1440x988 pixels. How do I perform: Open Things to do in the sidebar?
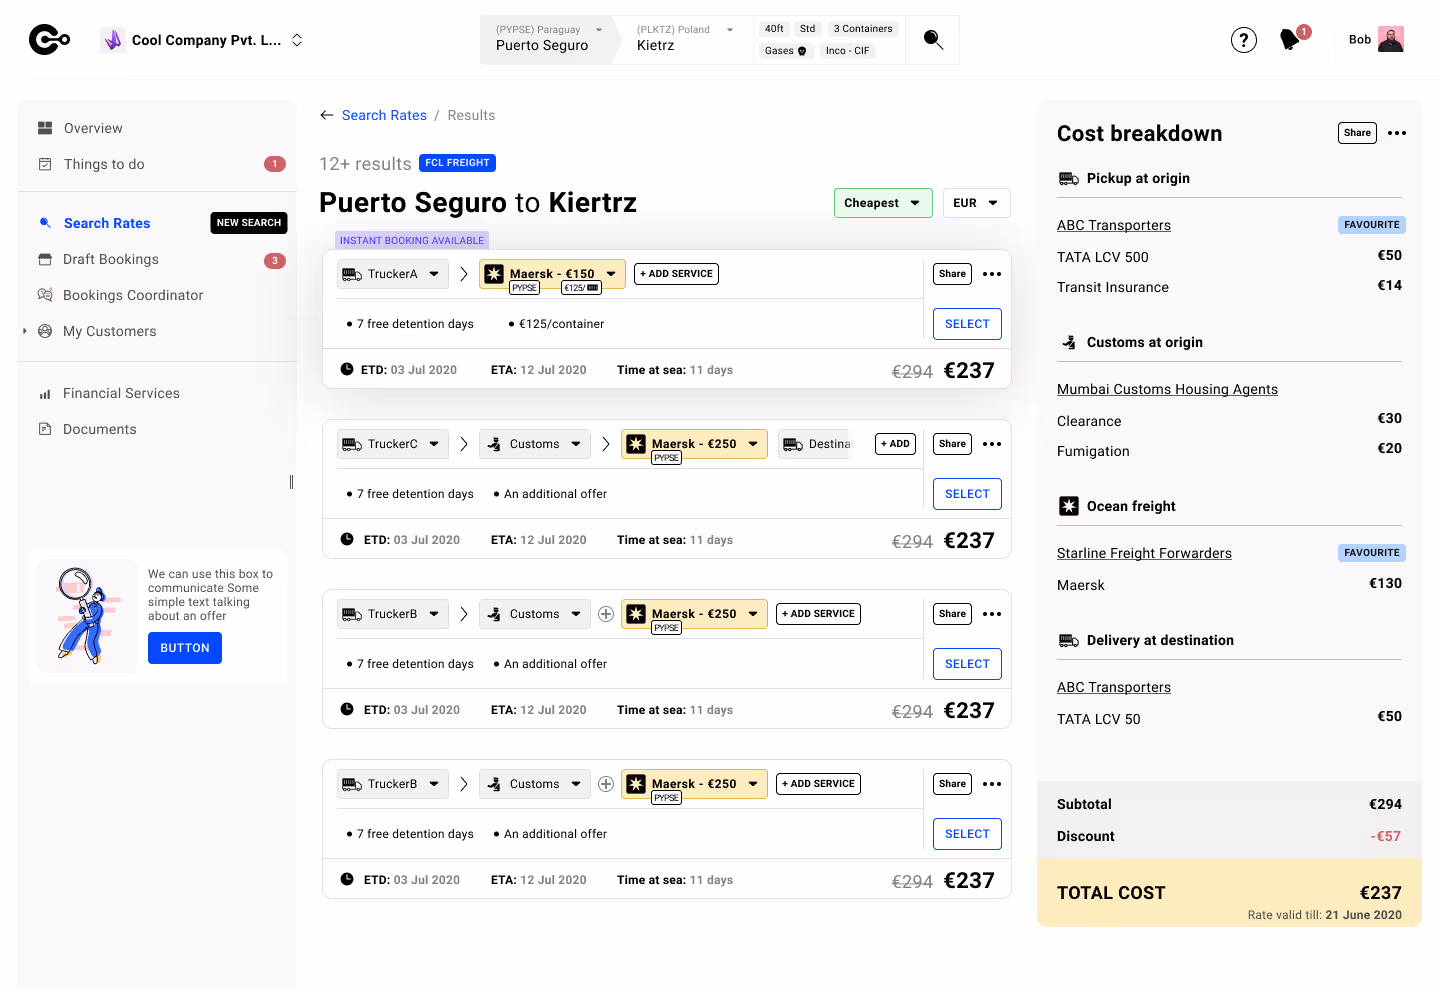point(104,164)
